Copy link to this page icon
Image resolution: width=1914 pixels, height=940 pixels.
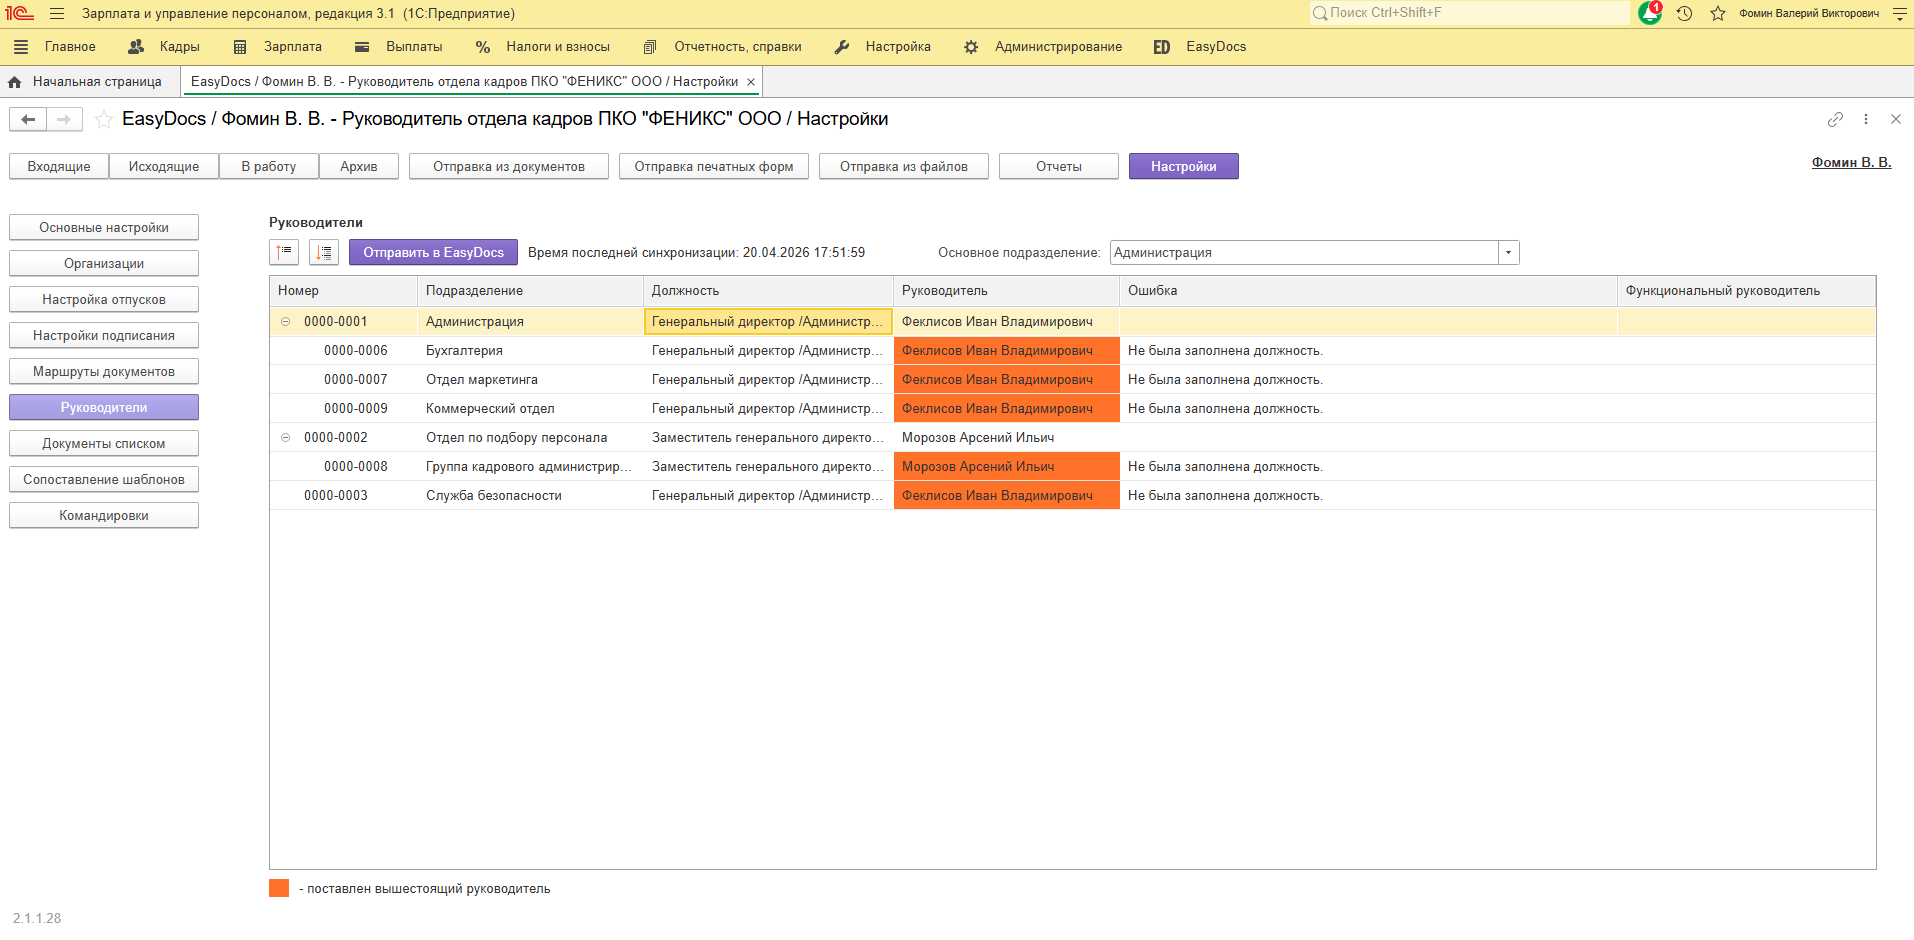1835,120
